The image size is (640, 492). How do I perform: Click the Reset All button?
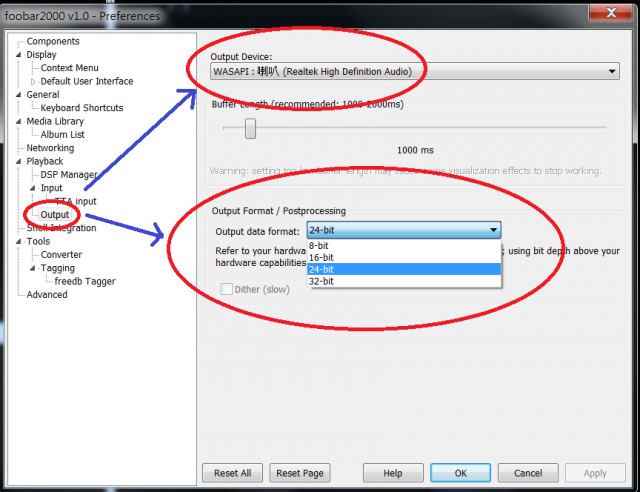tap(233, 473)
